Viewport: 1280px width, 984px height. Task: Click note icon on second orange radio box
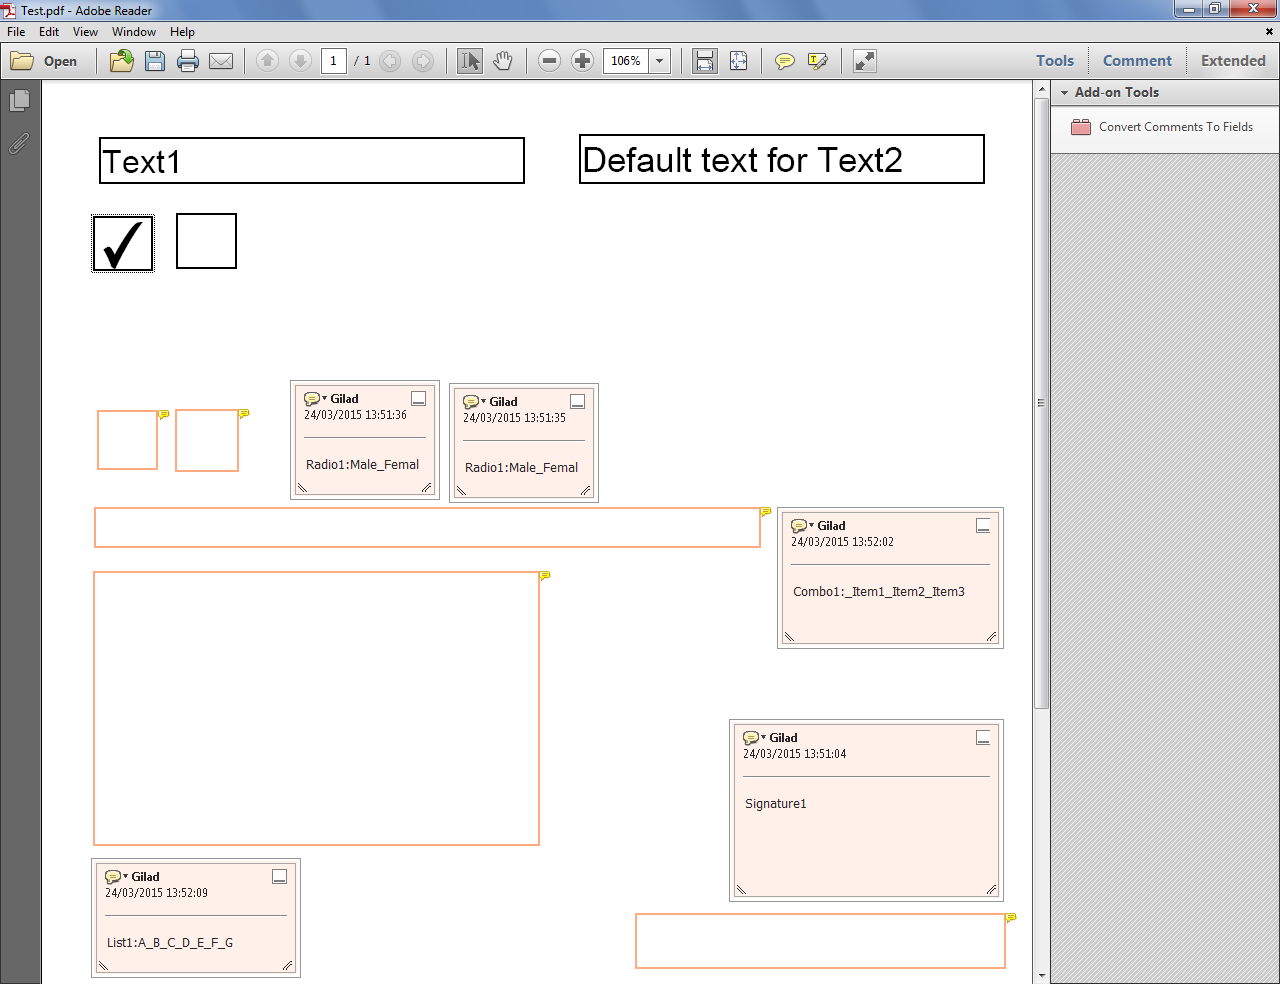[x=244, y=413]
